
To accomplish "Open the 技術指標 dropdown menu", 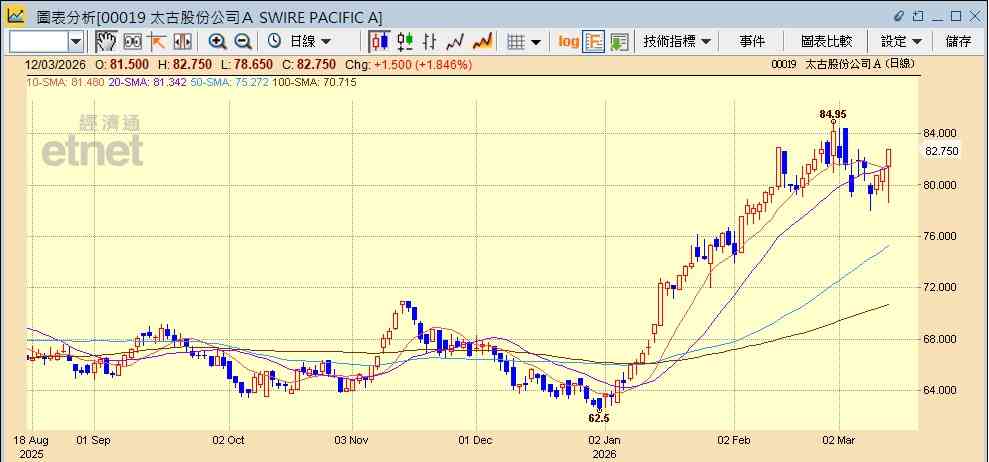I will coord(677,42).
